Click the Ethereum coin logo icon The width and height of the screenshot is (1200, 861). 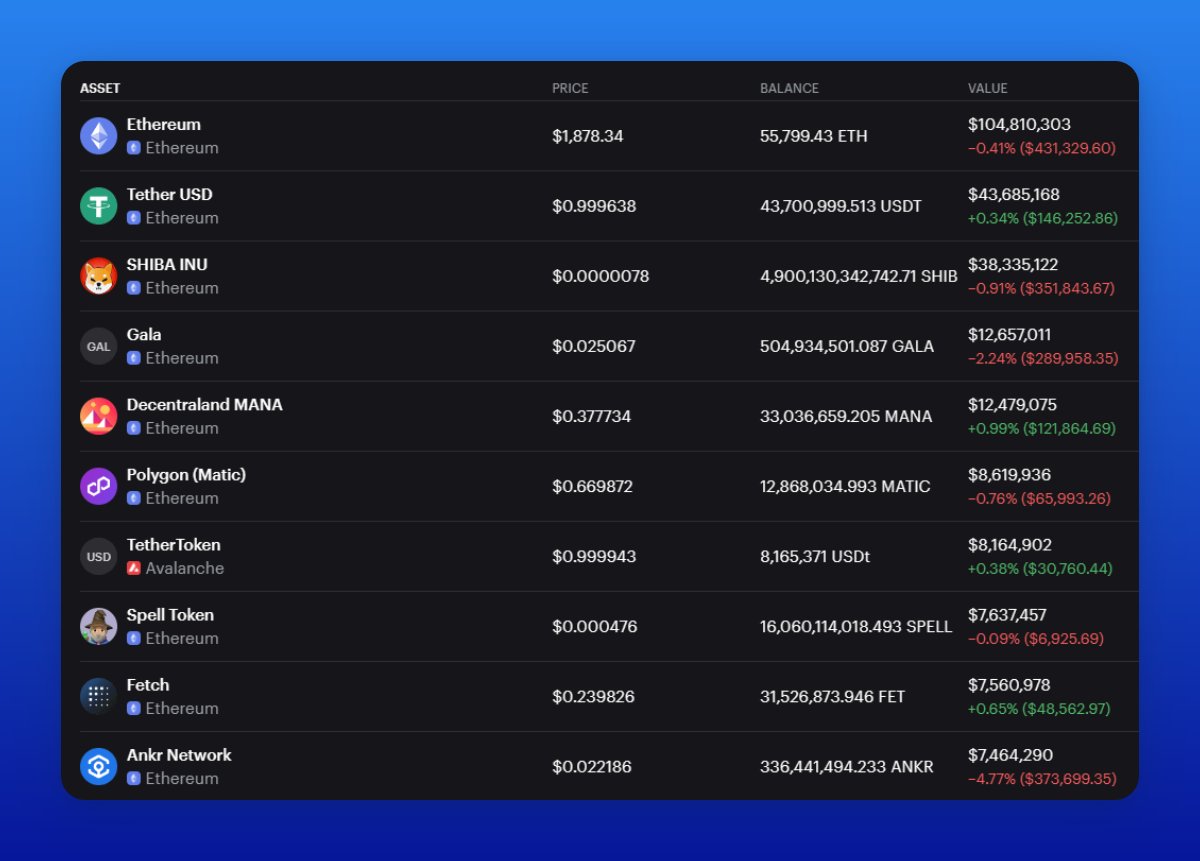tap(99, 136)
